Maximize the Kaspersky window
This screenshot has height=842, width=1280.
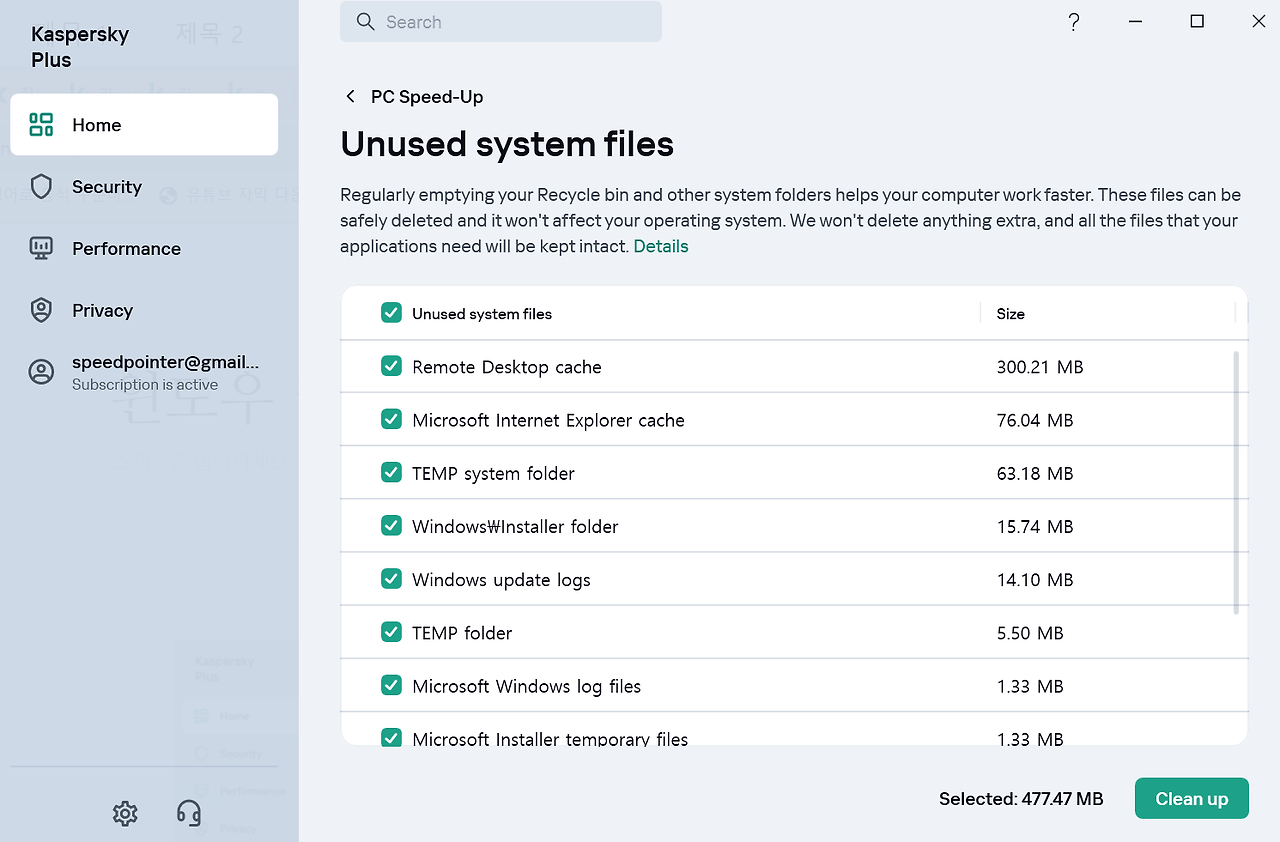pos(1197,22)
